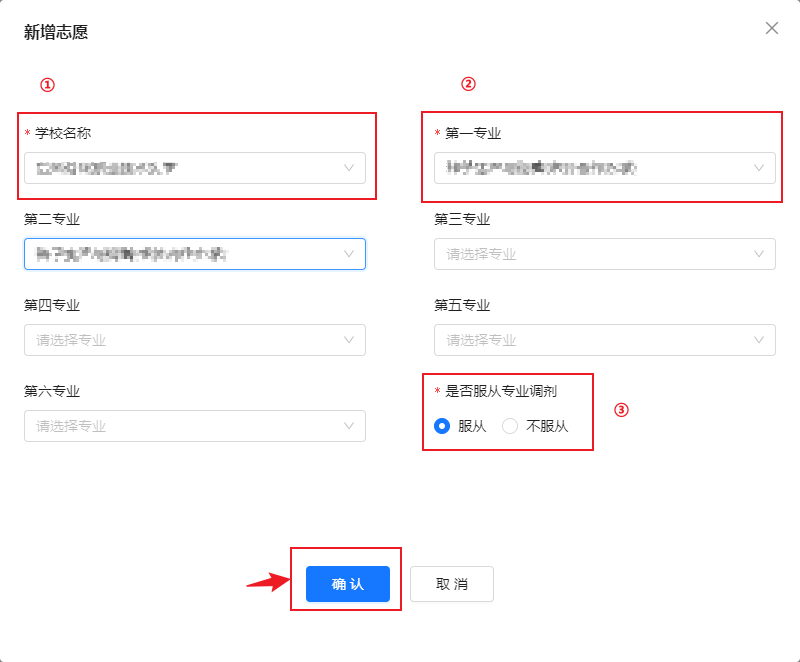Click the chevron arrow in 第一专业 field
Viewport: 800px width, 662px height.
click(759, 168)
